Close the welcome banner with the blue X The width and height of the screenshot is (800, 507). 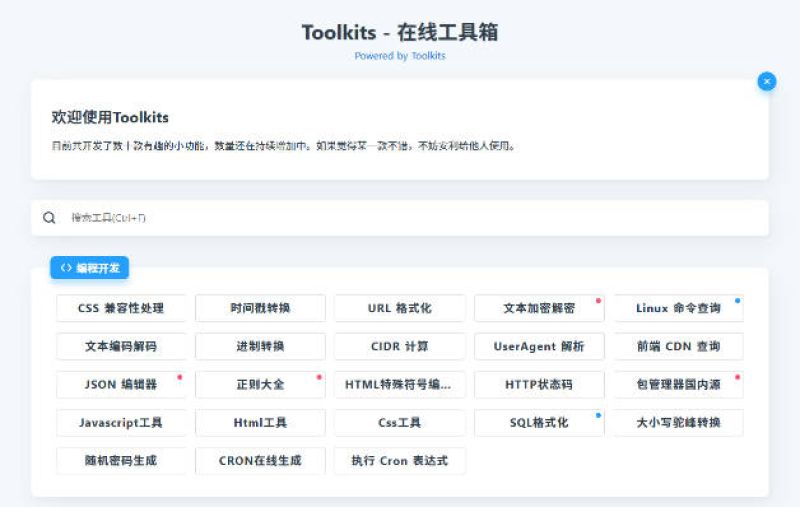766,82
